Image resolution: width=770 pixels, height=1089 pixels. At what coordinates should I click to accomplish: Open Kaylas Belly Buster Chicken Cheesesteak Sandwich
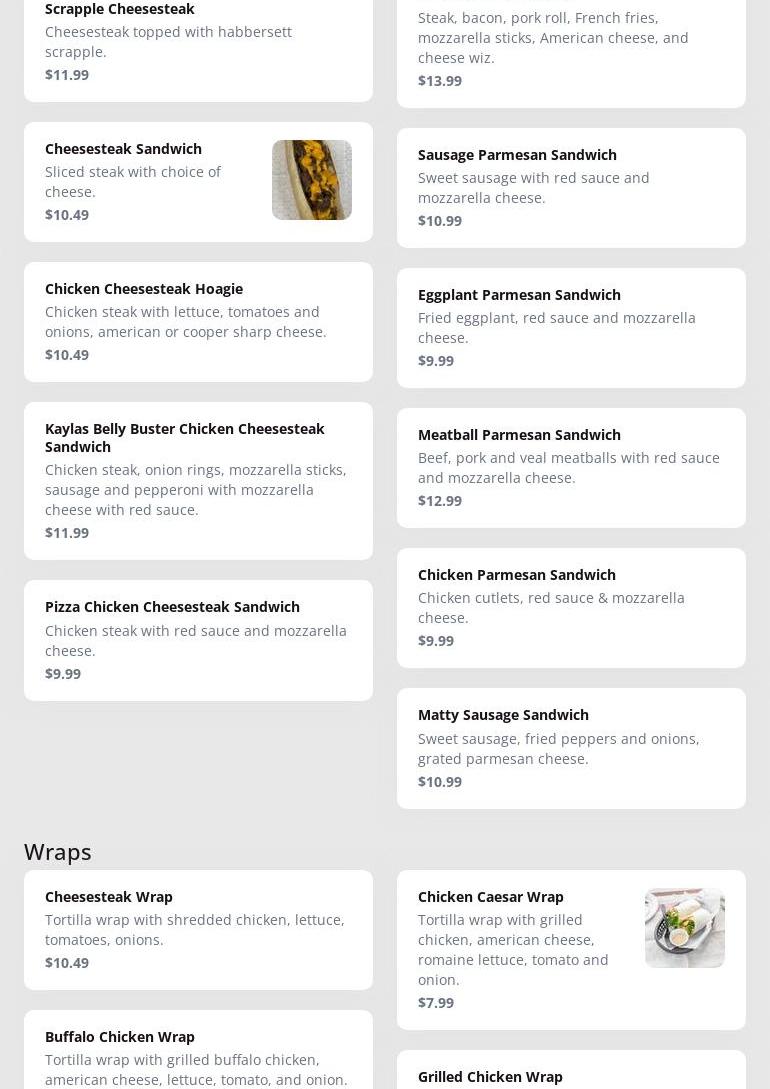[x=198, y=480]
